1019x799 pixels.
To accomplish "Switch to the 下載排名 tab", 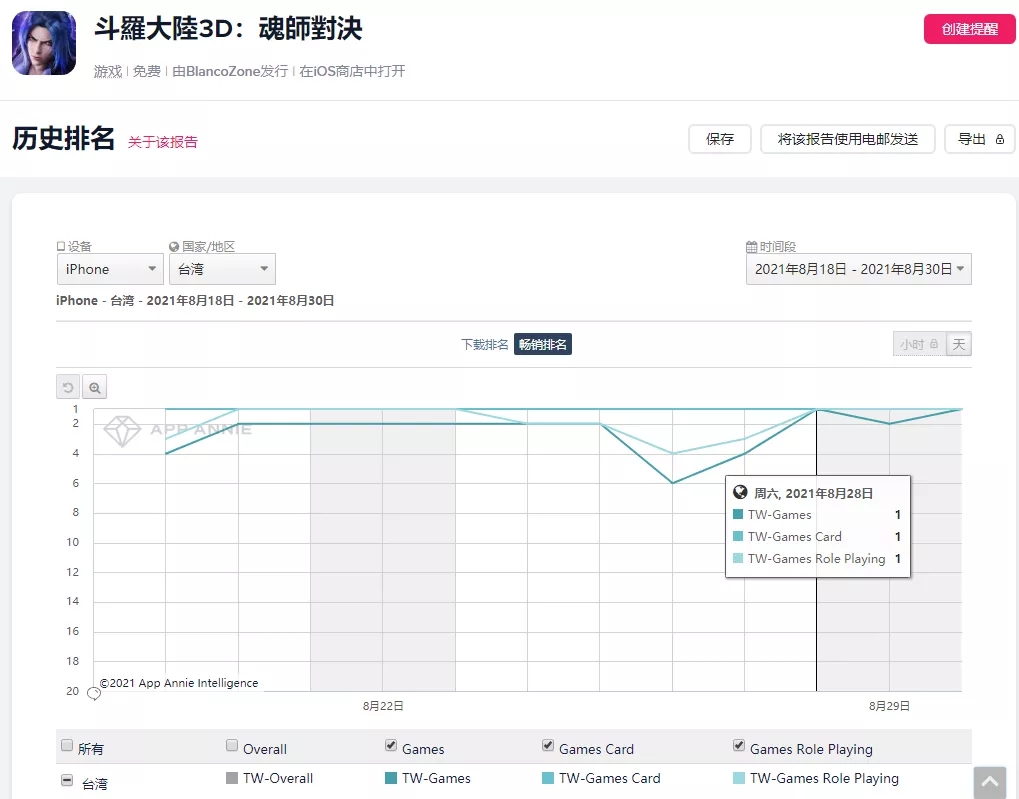I will (484, 344).
